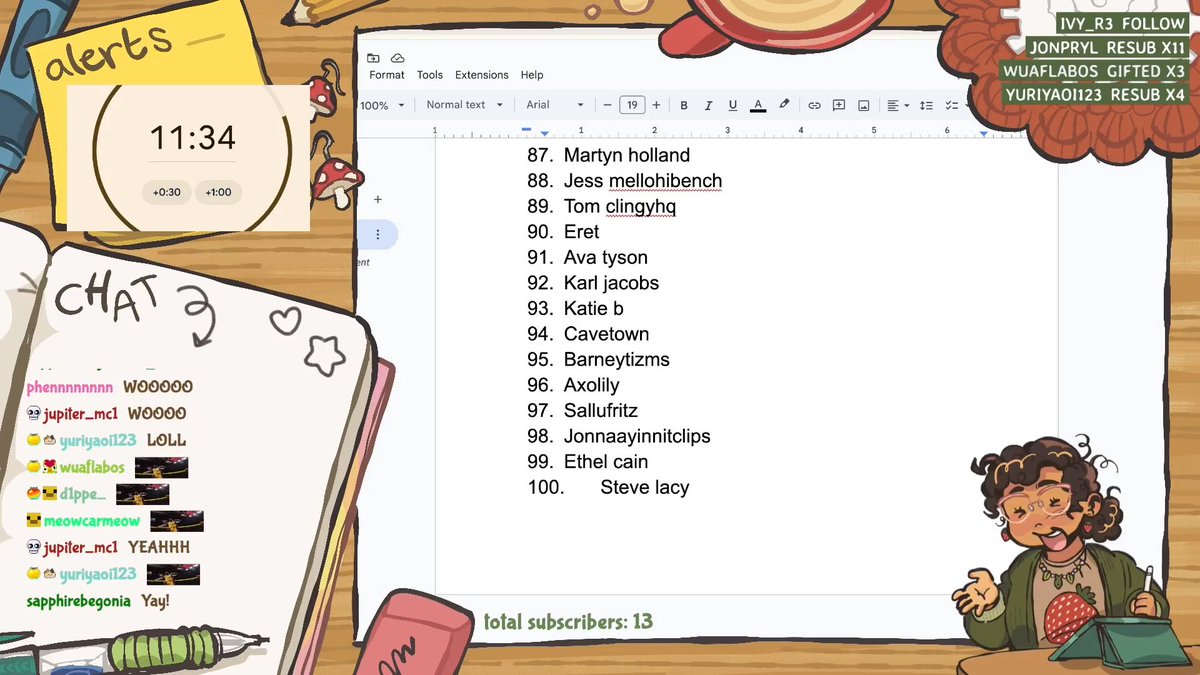Click the font size field showing 19
Viewport: 1200px width, 675px height.
(x=632, y=105)
